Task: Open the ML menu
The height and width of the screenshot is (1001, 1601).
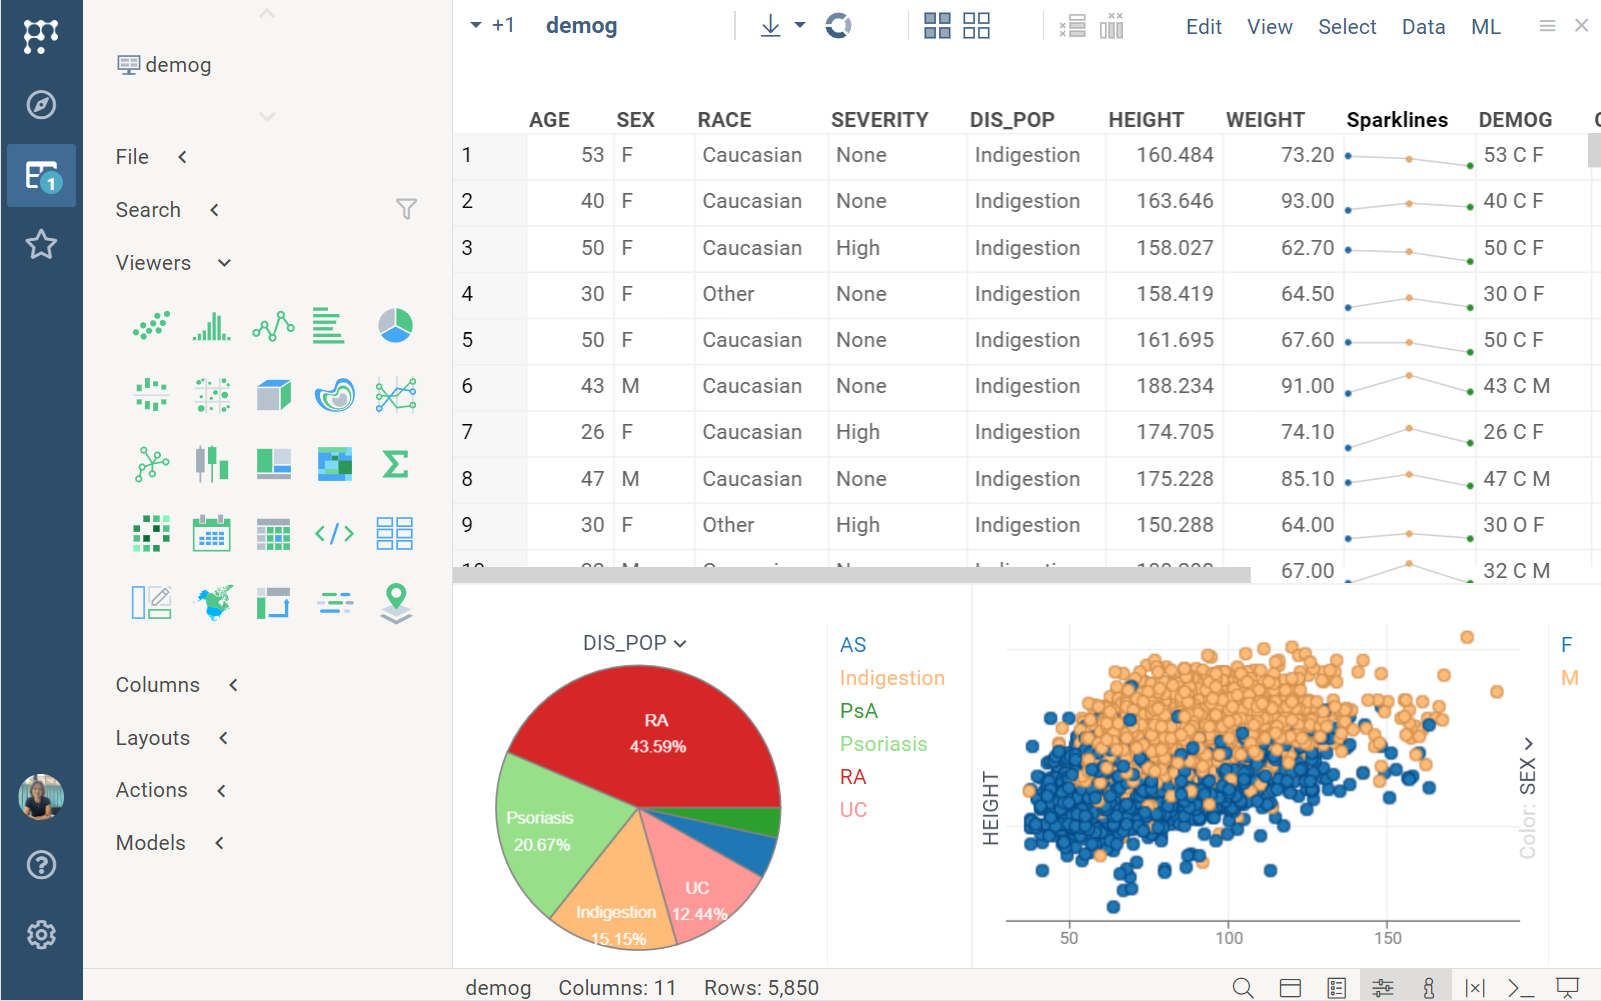Action: (x=1485, y=27)
